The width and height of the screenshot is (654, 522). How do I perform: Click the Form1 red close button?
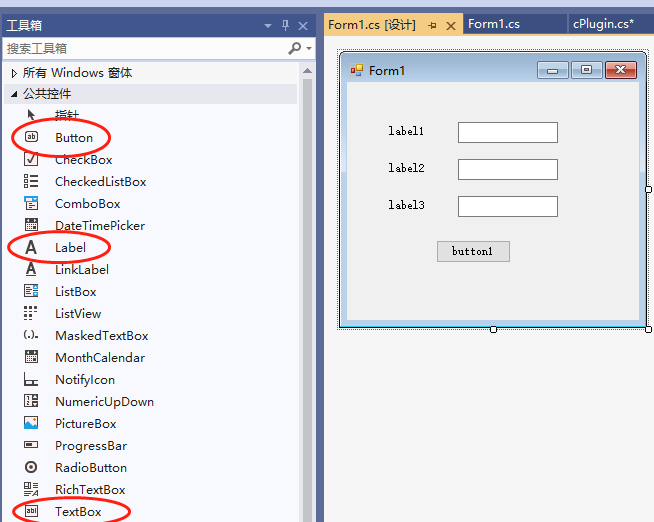coord(621,70)
